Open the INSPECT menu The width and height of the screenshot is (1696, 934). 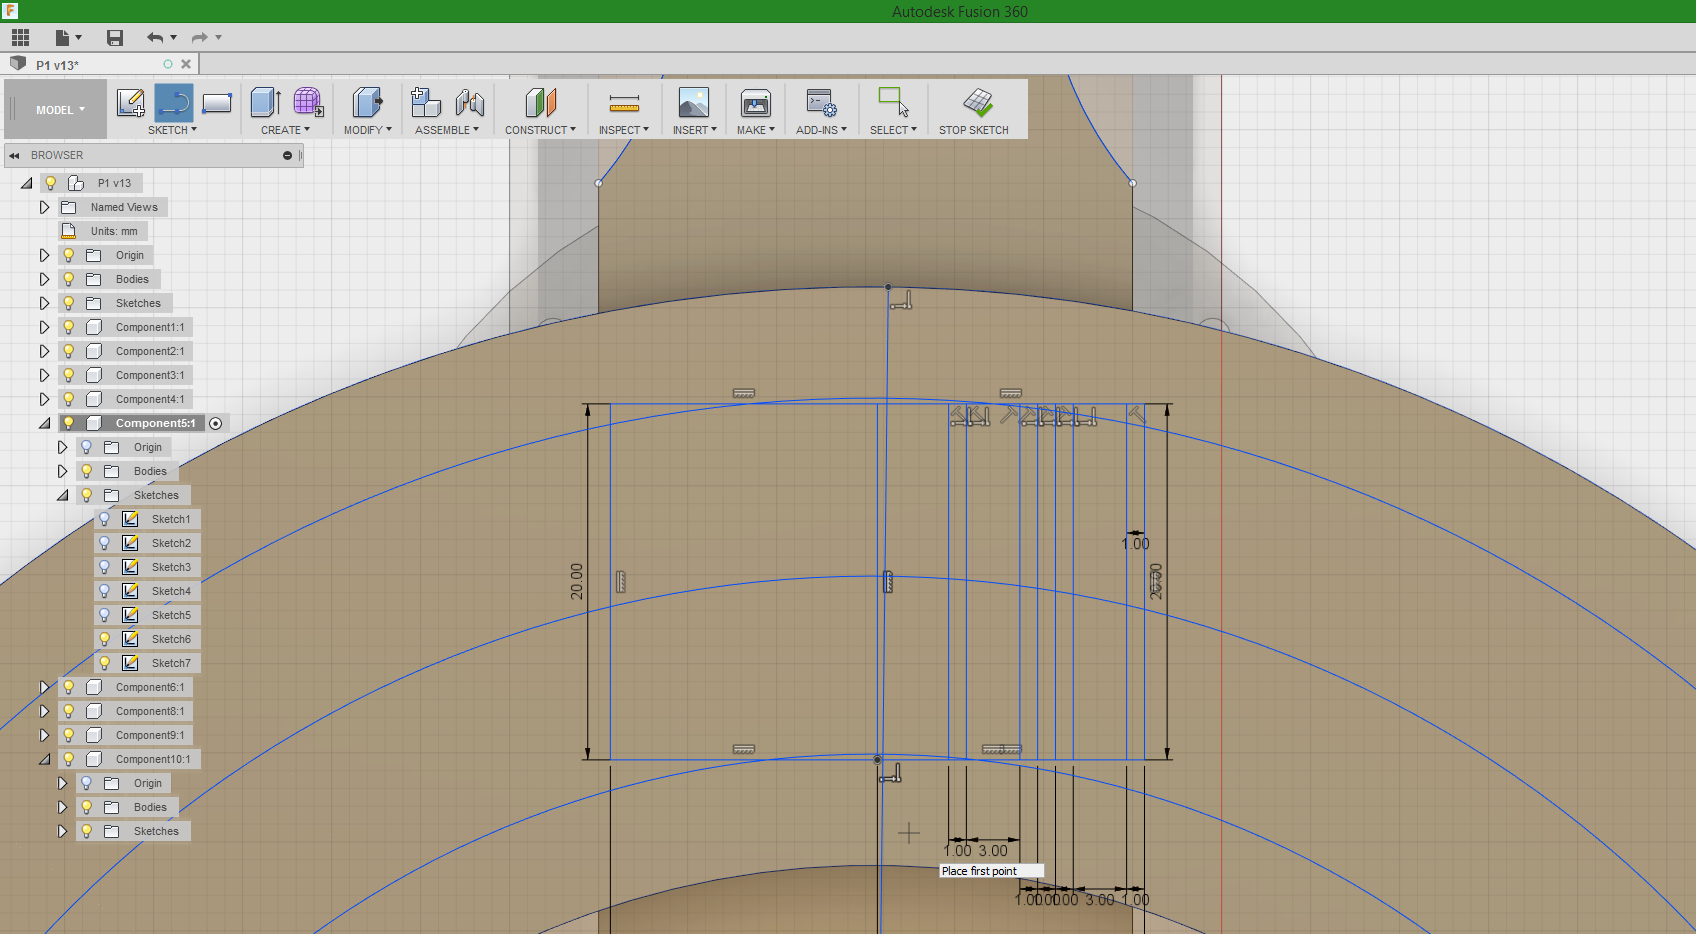623,130
